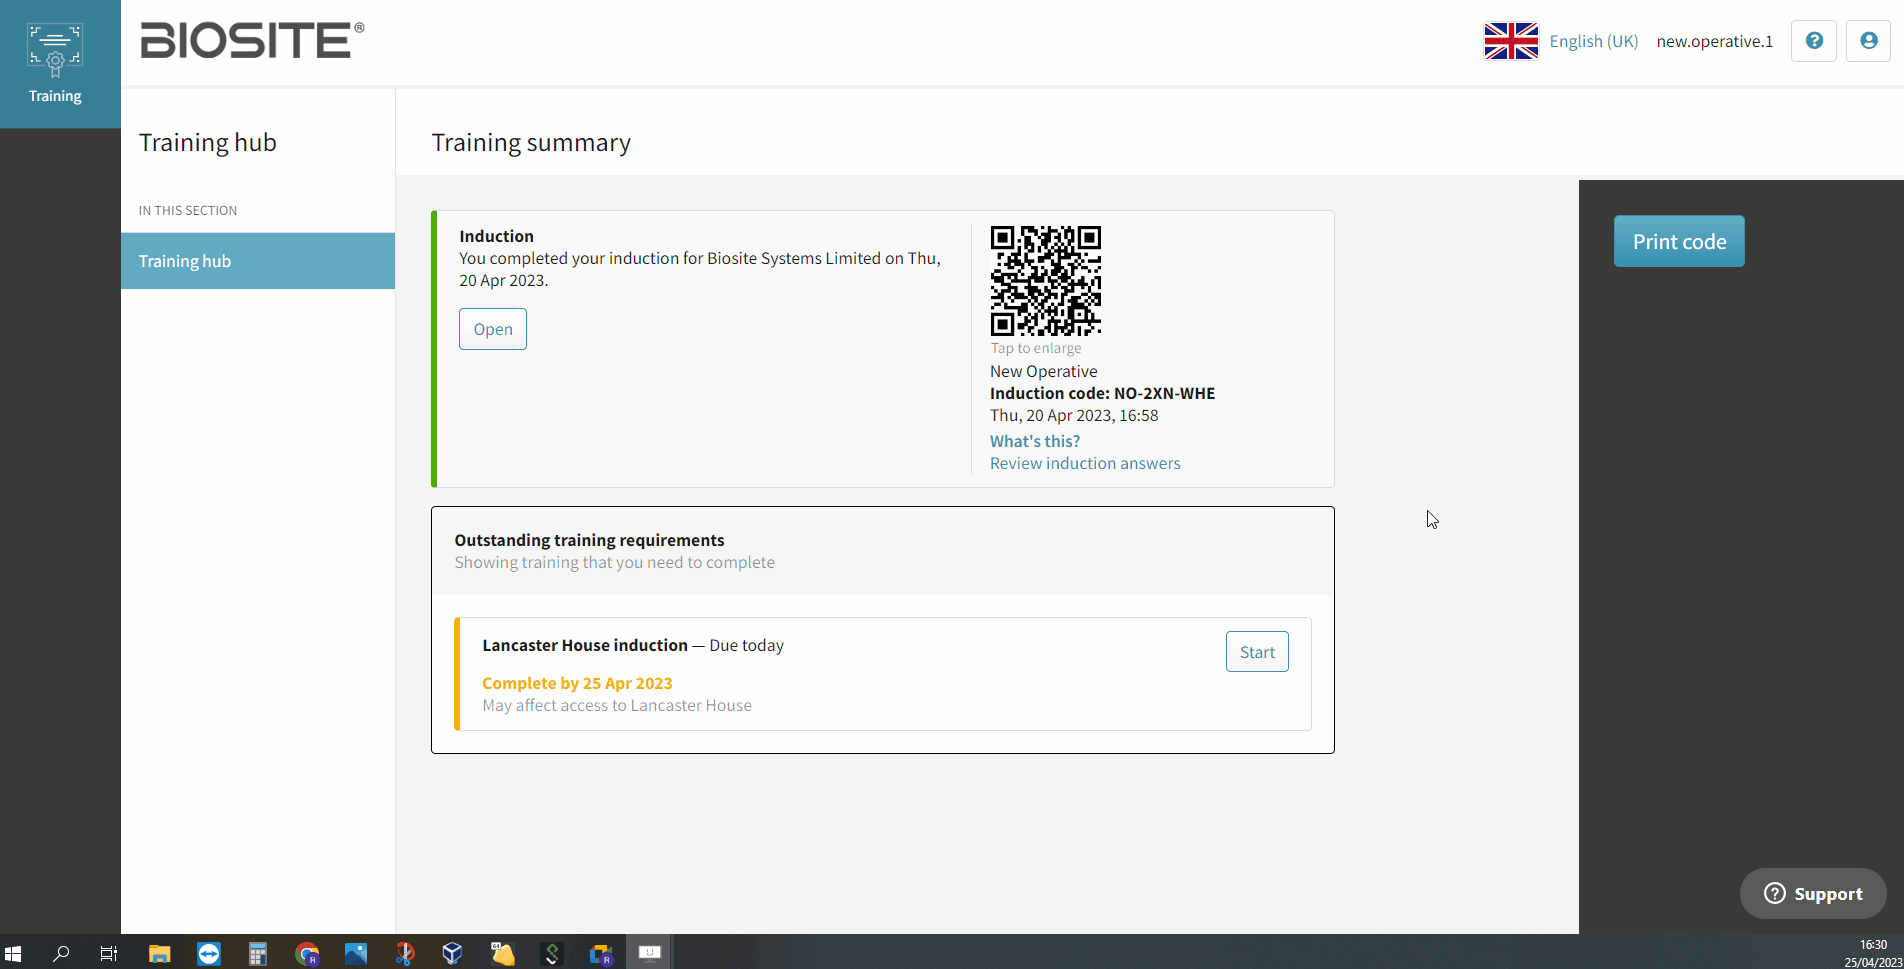Open File Explorer from the taskbar

159,953
